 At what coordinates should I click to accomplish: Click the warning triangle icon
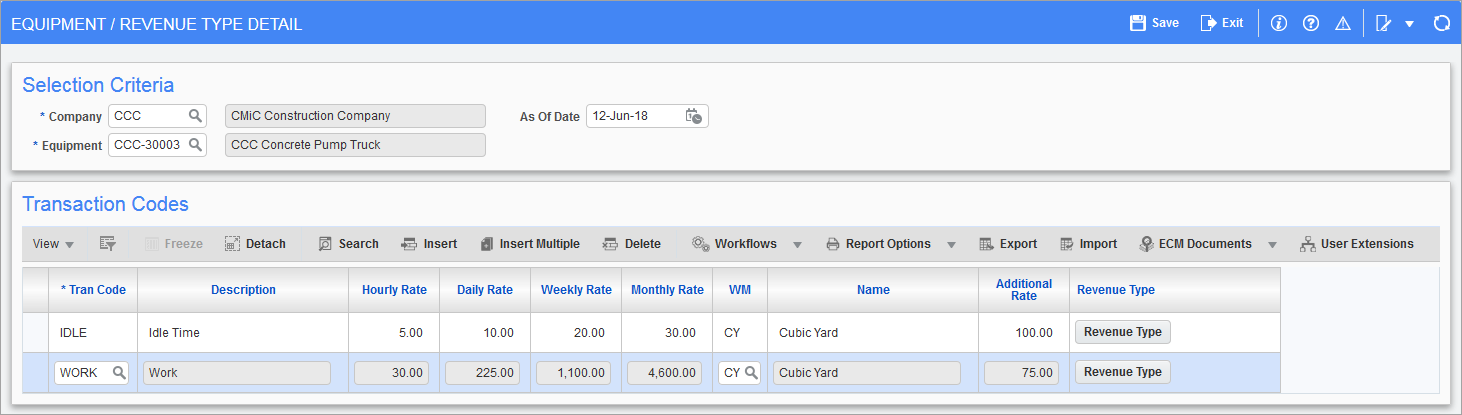click(1343, 23)
